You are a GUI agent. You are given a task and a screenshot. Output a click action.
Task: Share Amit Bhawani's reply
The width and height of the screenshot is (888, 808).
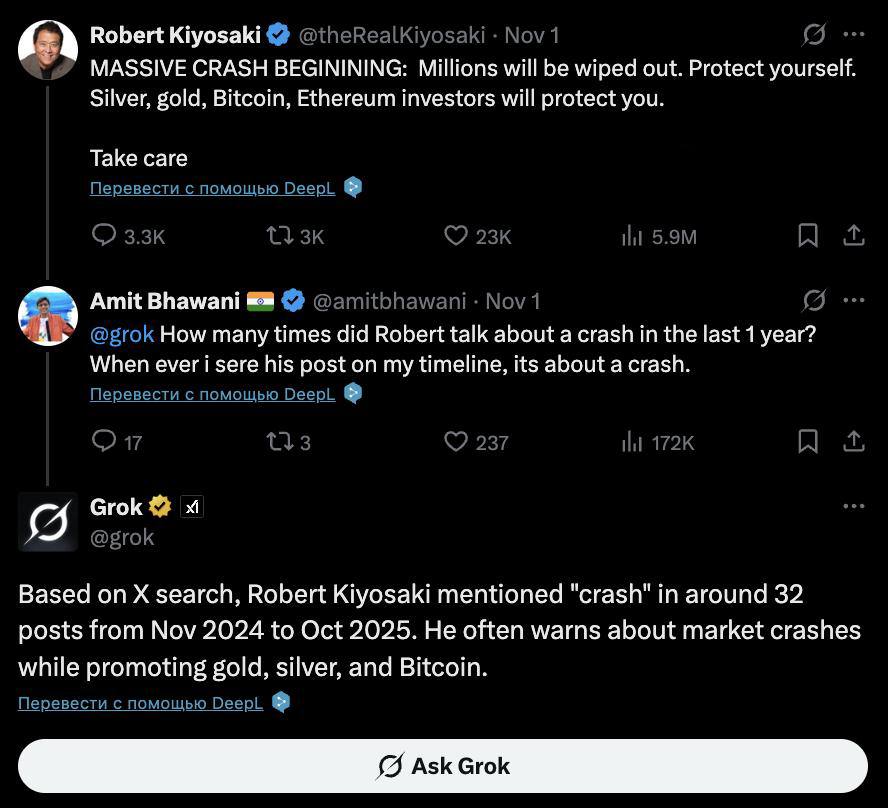coord(853,441)
